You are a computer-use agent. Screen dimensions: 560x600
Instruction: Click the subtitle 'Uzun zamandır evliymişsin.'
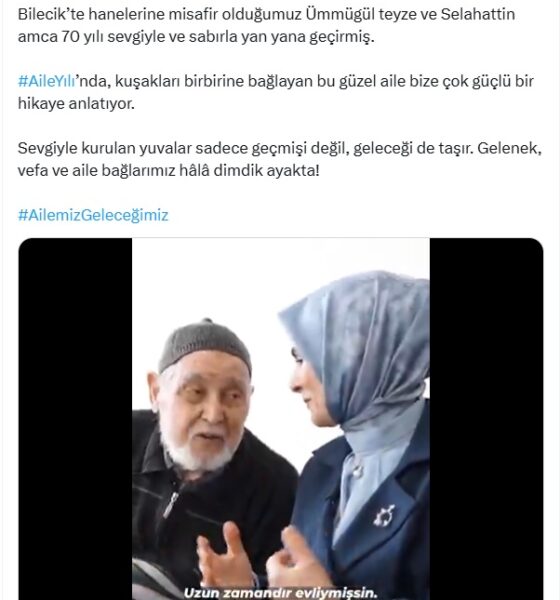(x=281, y=593)
